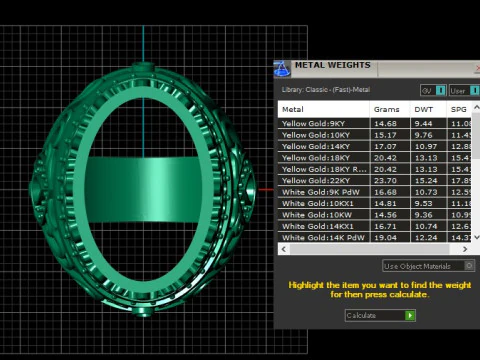Image resolution: width=480 pixels, height=360 pixels.
Task: Click the horizontal scrollbar left arrow
Action: click(x=284, y=249)
